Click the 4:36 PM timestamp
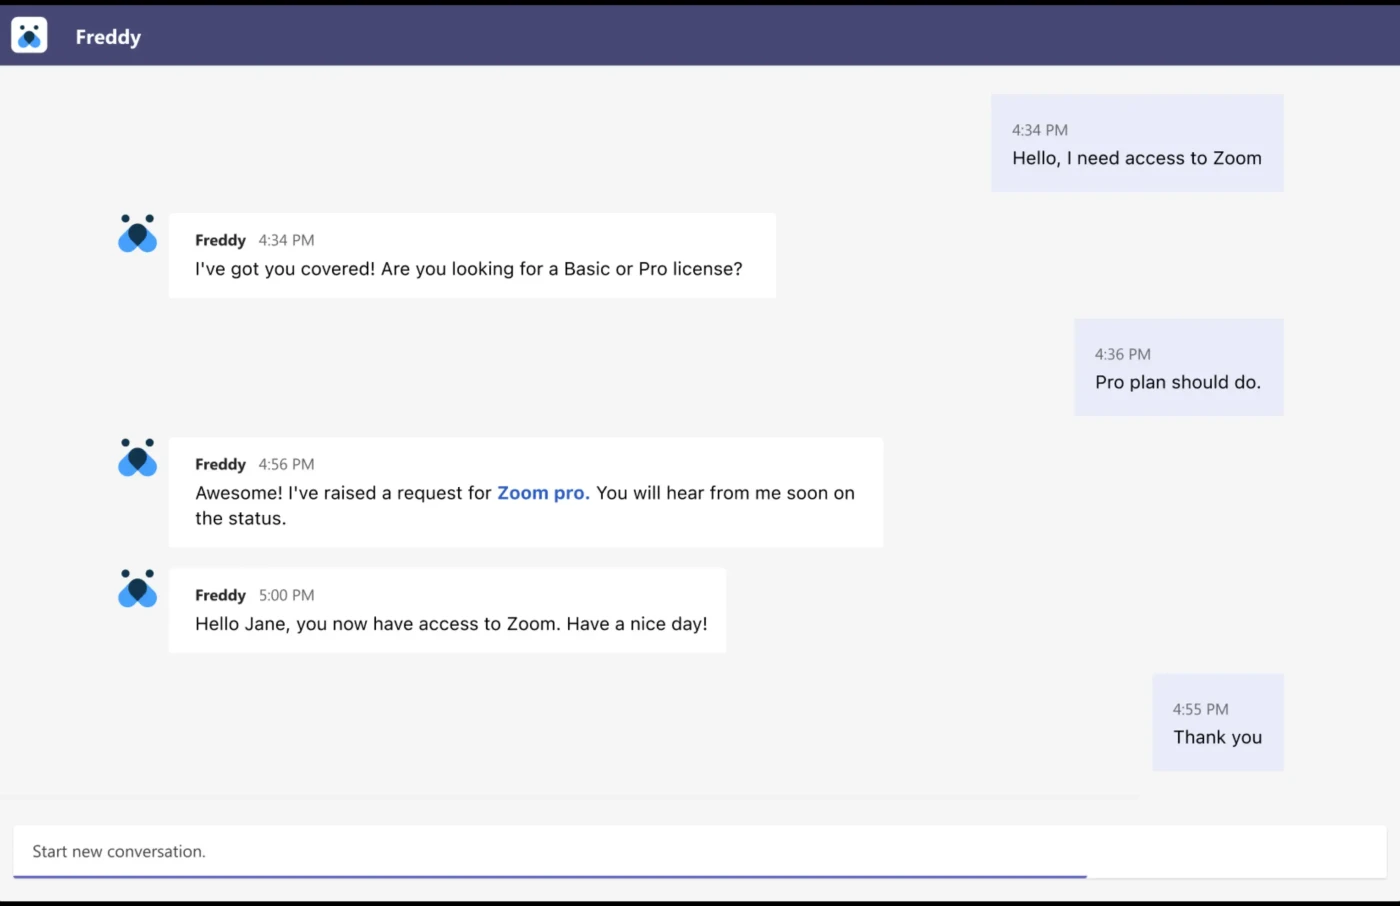Screen dimensions: 1400x906 tap(1122, 354)
